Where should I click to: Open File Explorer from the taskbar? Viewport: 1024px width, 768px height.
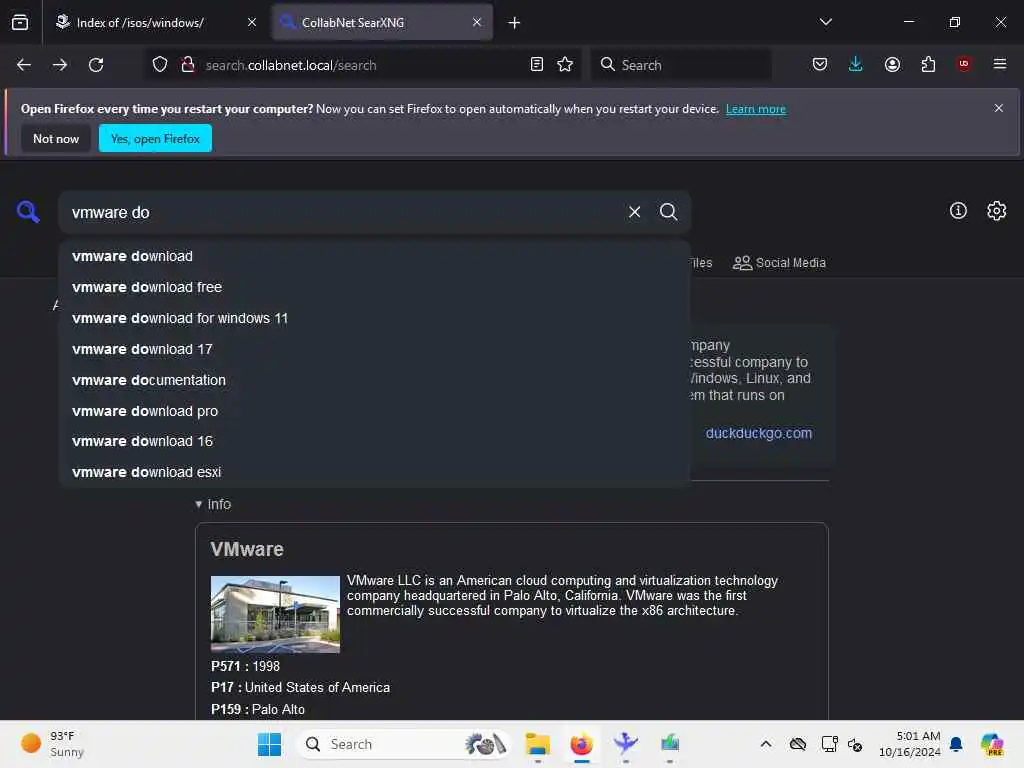click(537, 744)
